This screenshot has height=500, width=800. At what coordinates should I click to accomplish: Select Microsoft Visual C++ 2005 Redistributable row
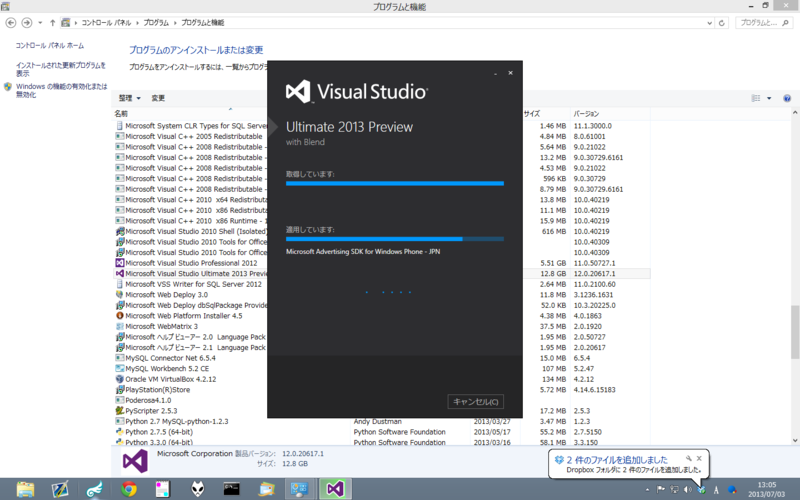click(381, 136)
